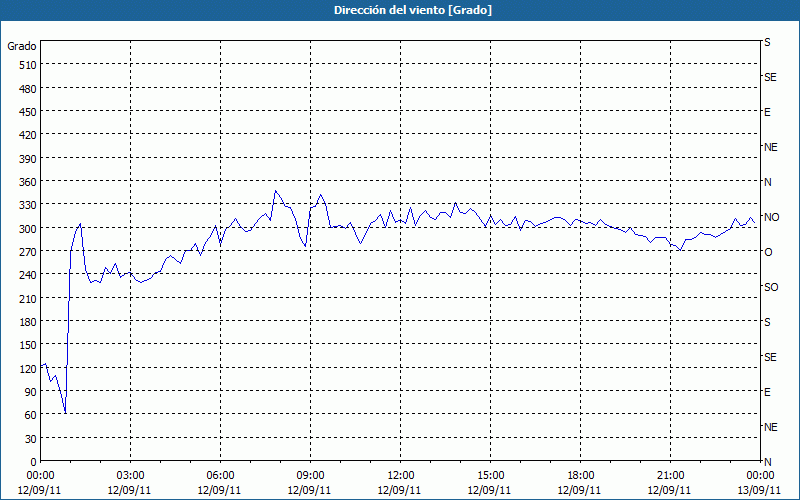
Task: Click the 30 degree axis label
Action: [x=31, y=439]
